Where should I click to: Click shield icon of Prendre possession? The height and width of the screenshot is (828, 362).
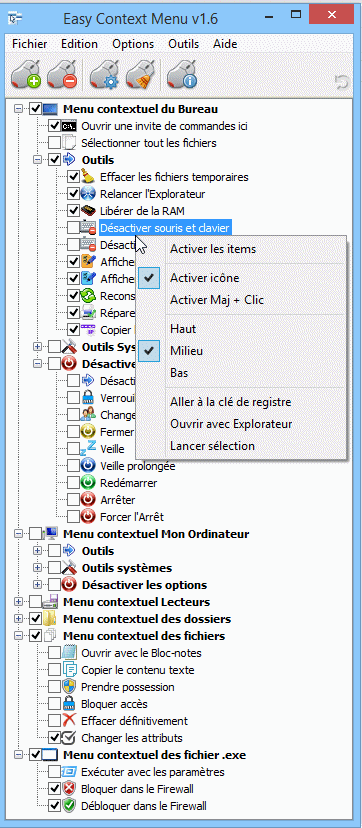70,687
